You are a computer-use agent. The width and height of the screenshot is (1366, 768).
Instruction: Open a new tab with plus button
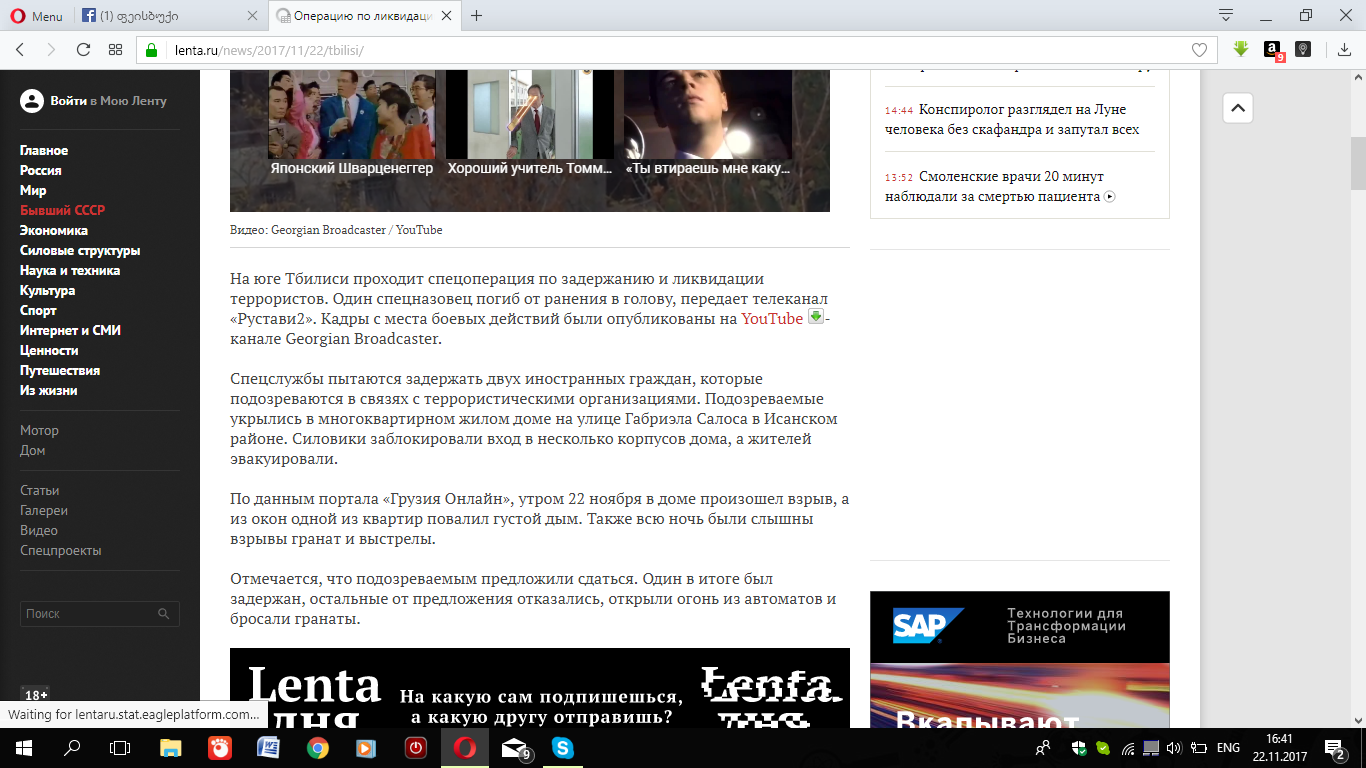[477, 16]
